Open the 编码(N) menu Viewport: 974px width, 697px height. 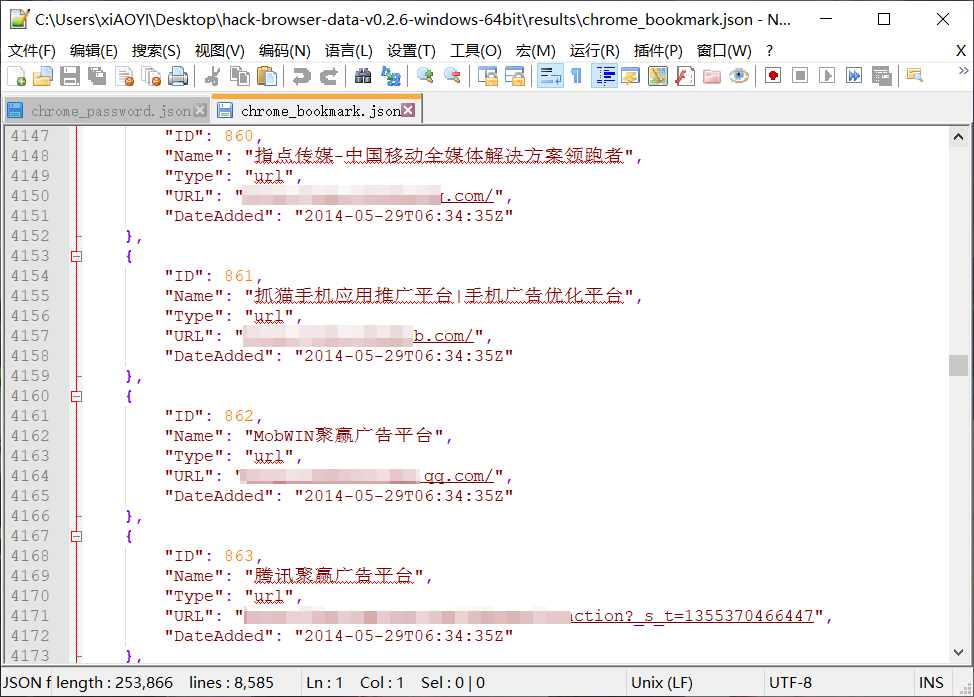point(284,51)
